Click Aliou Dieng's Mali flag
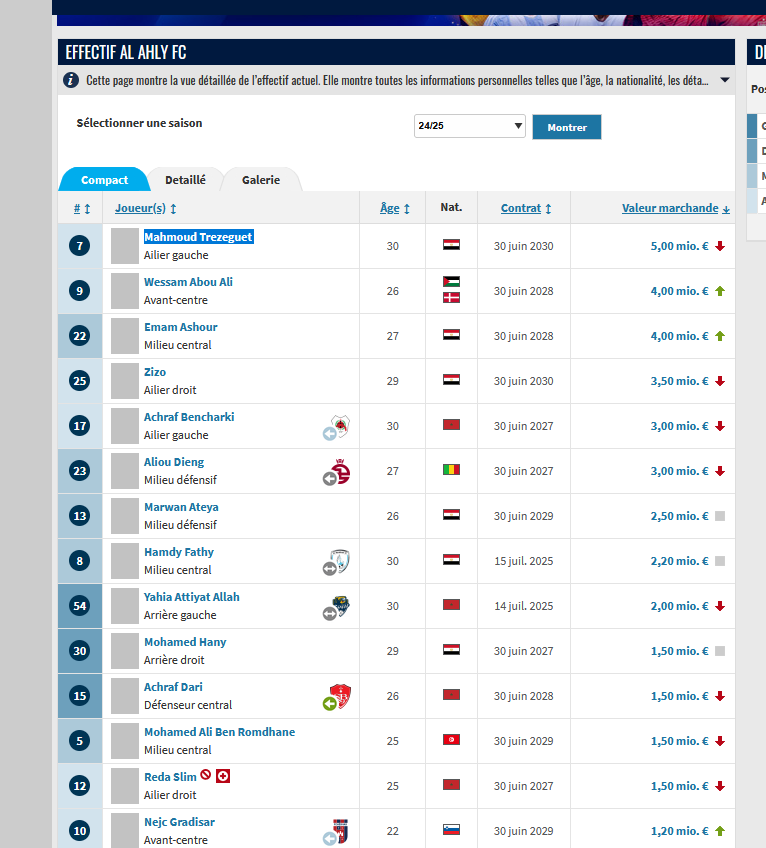This screenshot has height=848, width=766. click(x=451, y=469)
